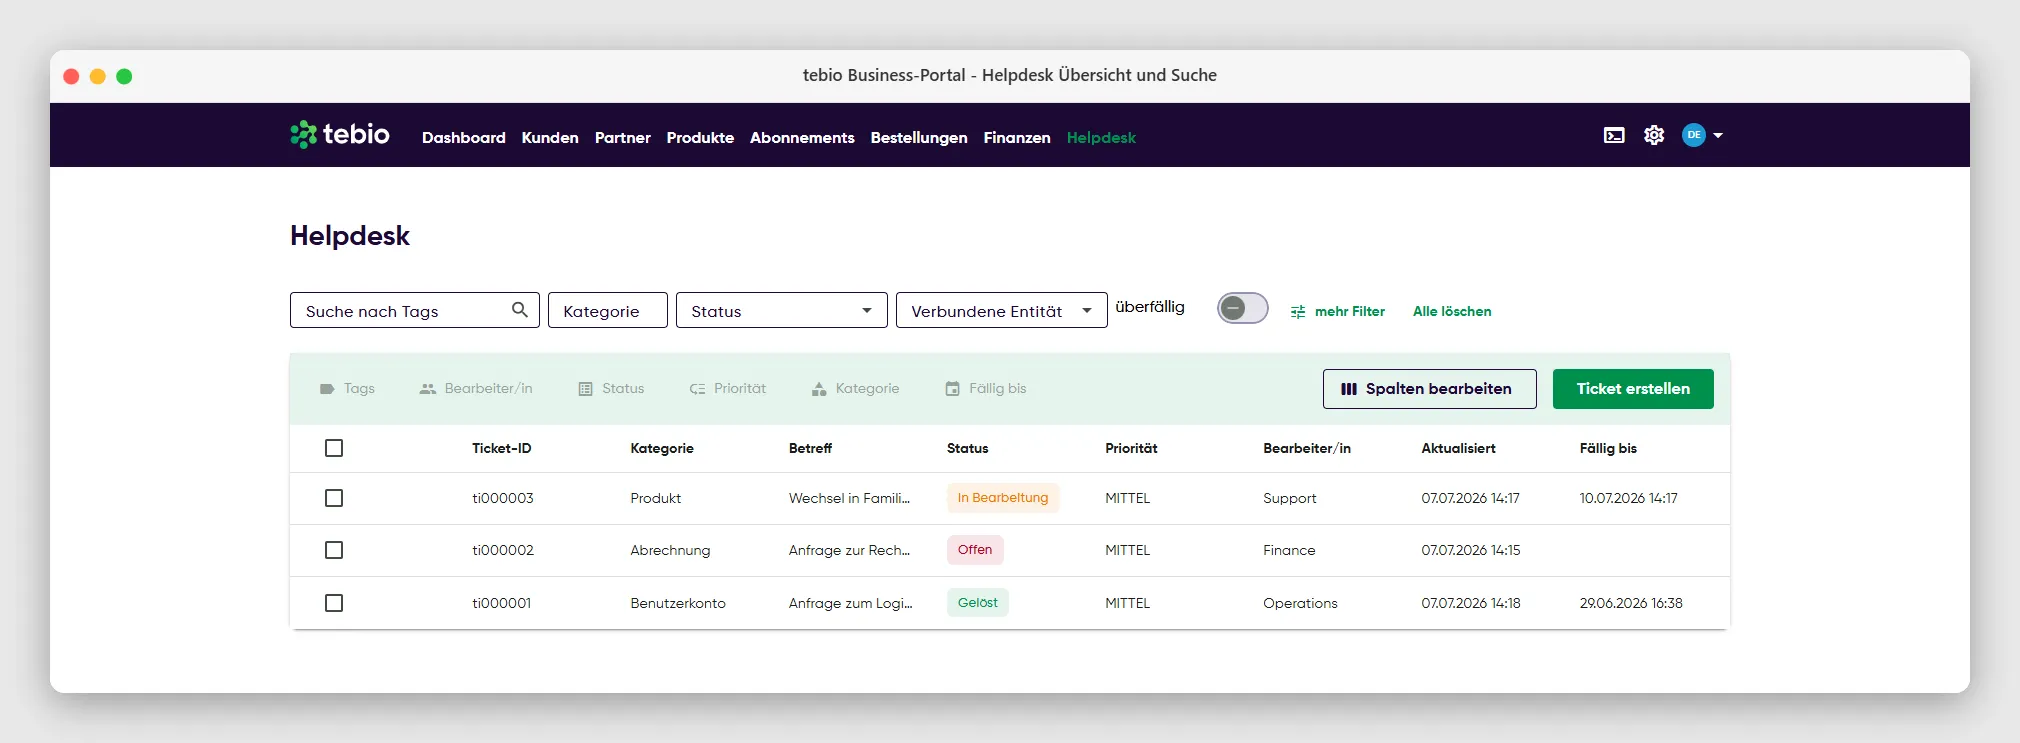Click the Spalten bearbeiten button
This screenshot has height=743, width=2020.
click(x=1430, y=389)
